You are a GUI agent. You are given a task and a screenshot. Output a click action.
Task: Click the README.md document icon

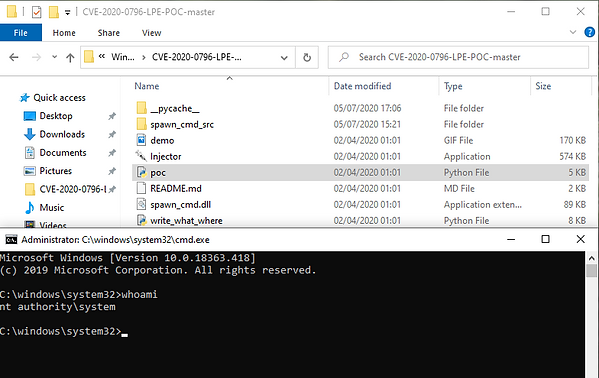[141, 188]
